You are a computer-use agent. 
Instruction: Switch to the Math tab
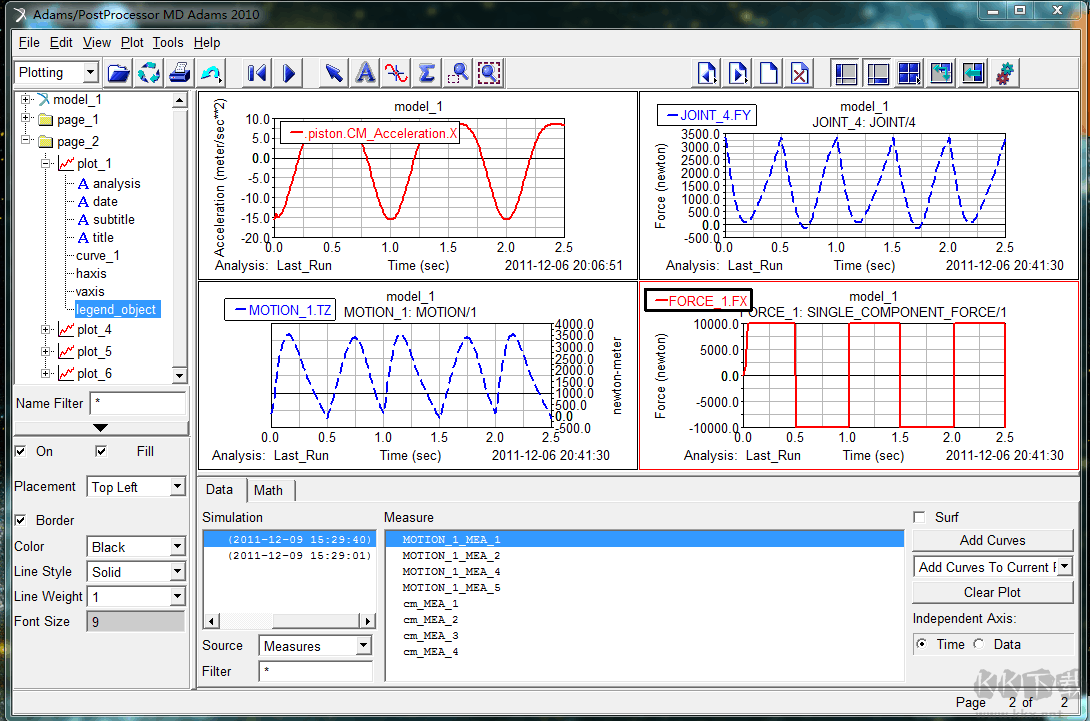(268, 490)
